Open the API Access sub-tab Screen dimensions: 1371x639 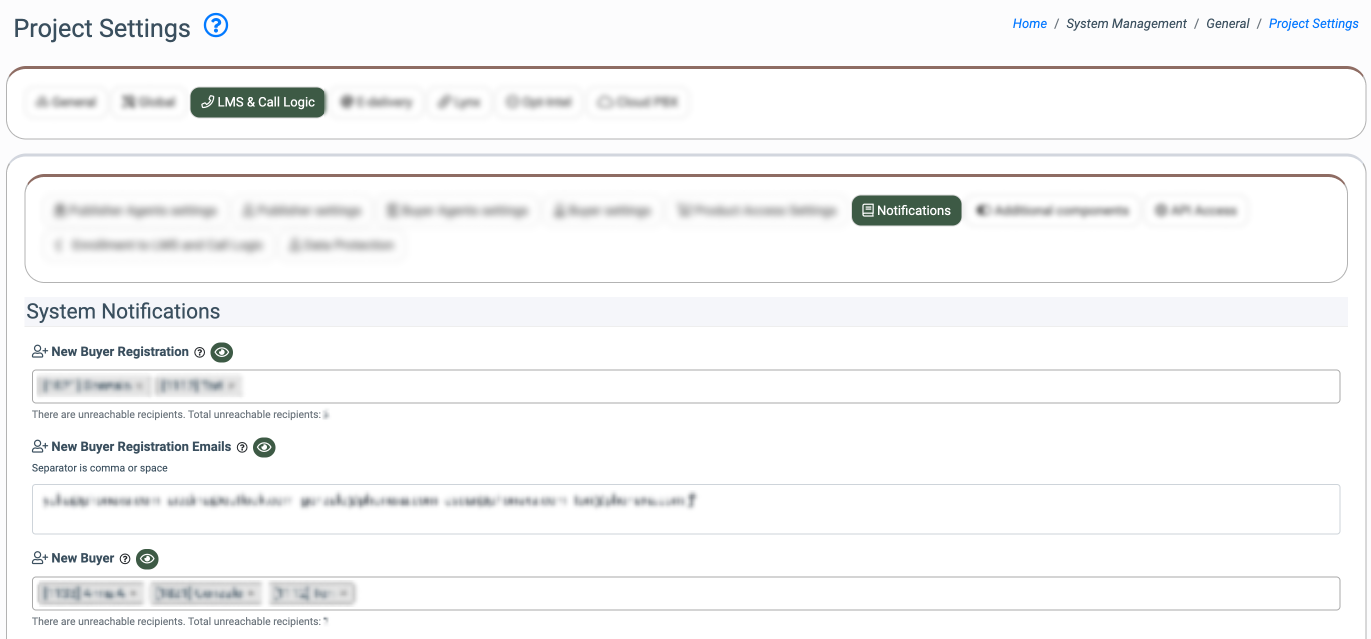[x=1195, y=211]
